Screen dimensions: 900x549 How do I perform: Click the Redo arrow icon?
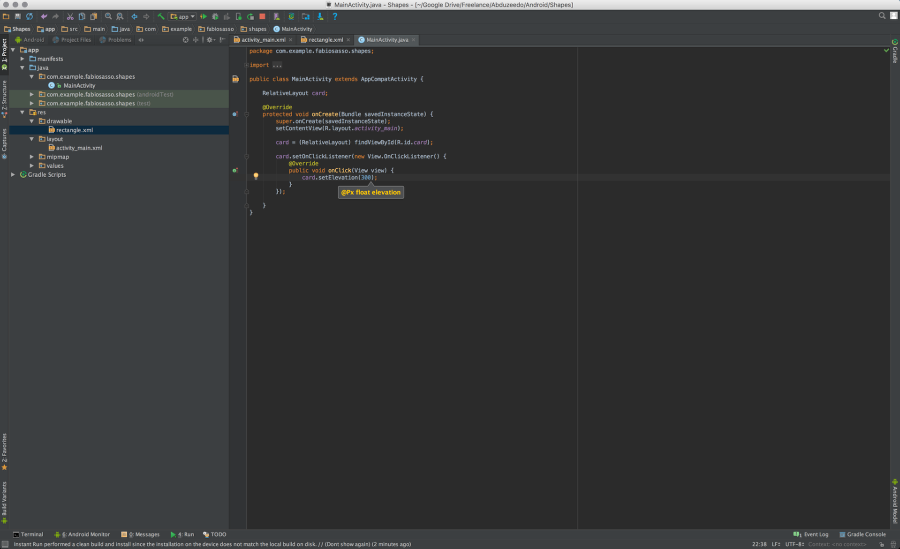[x=56, y=17]
